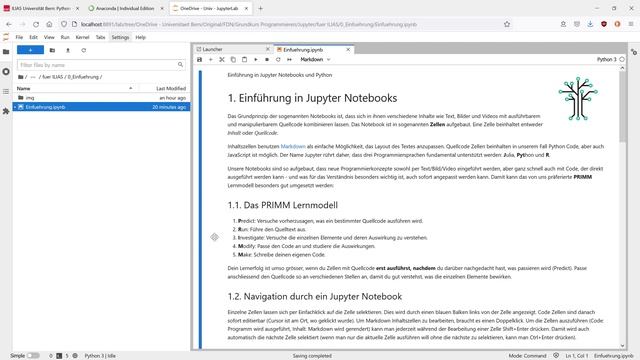The height and width of the screenshot is (360, 640).
Task: Open the Extension Manager puzzle icon
Action: pos(6,111)
